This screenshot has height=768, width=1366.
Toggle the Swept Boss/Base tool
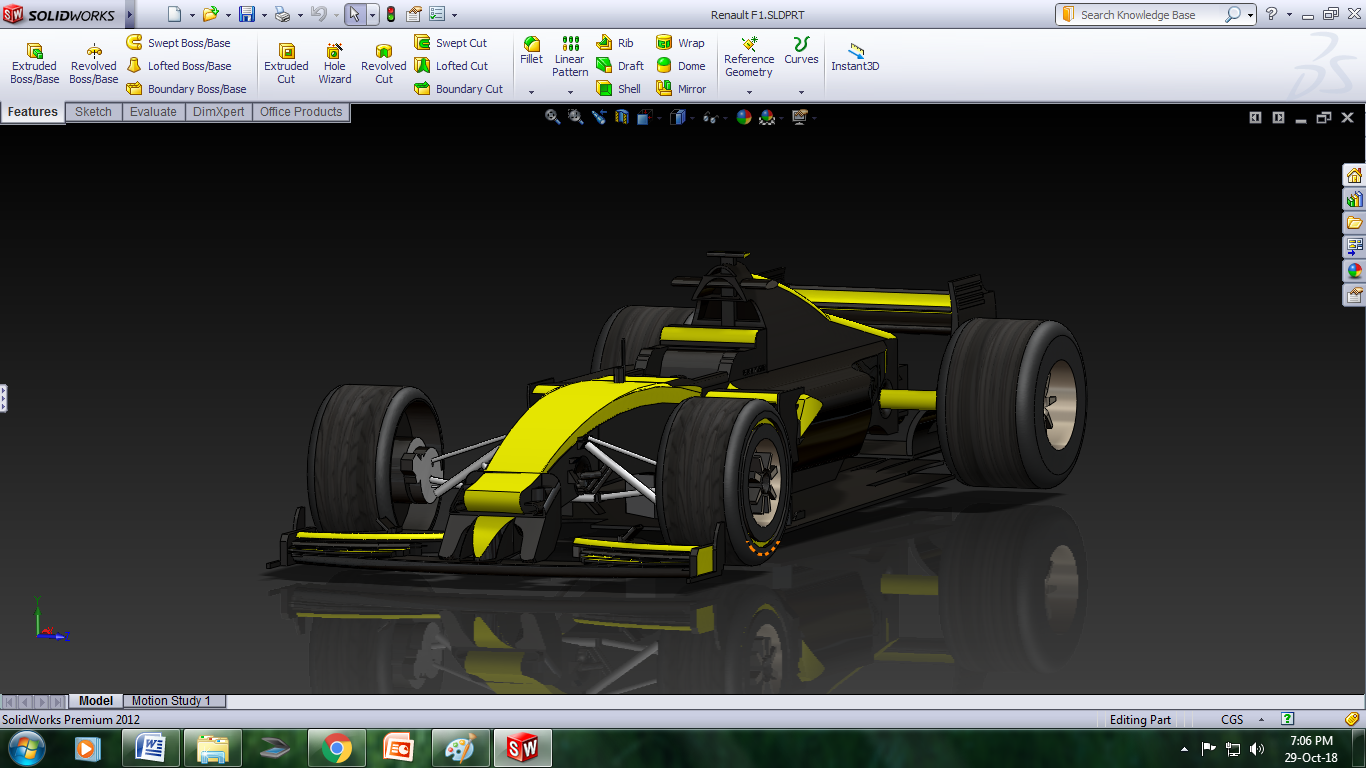[179, 43]
